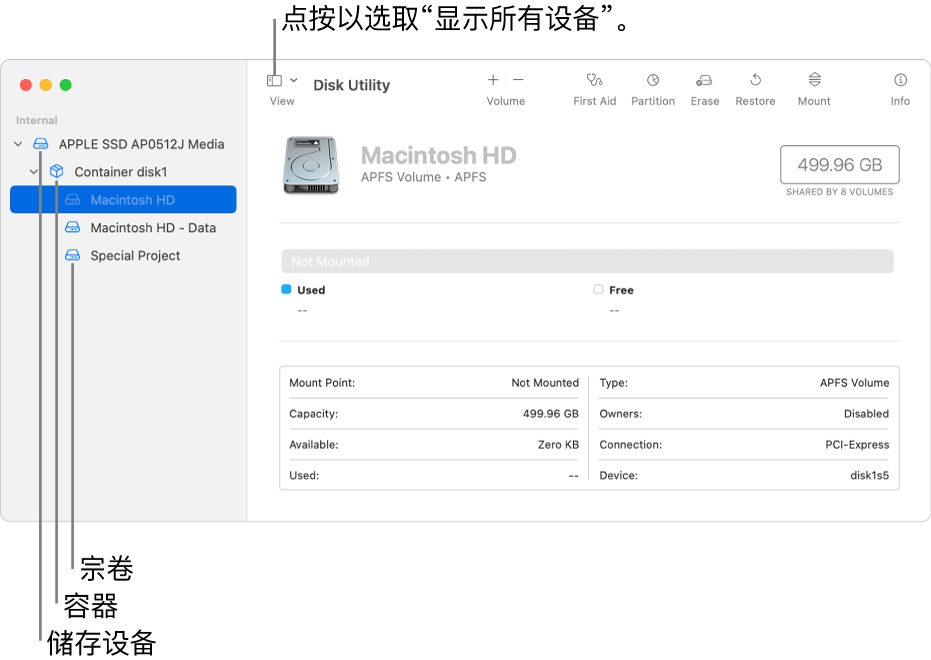Click the Disk Utility window title
931x660 pixels.
[x=352, y=85]
